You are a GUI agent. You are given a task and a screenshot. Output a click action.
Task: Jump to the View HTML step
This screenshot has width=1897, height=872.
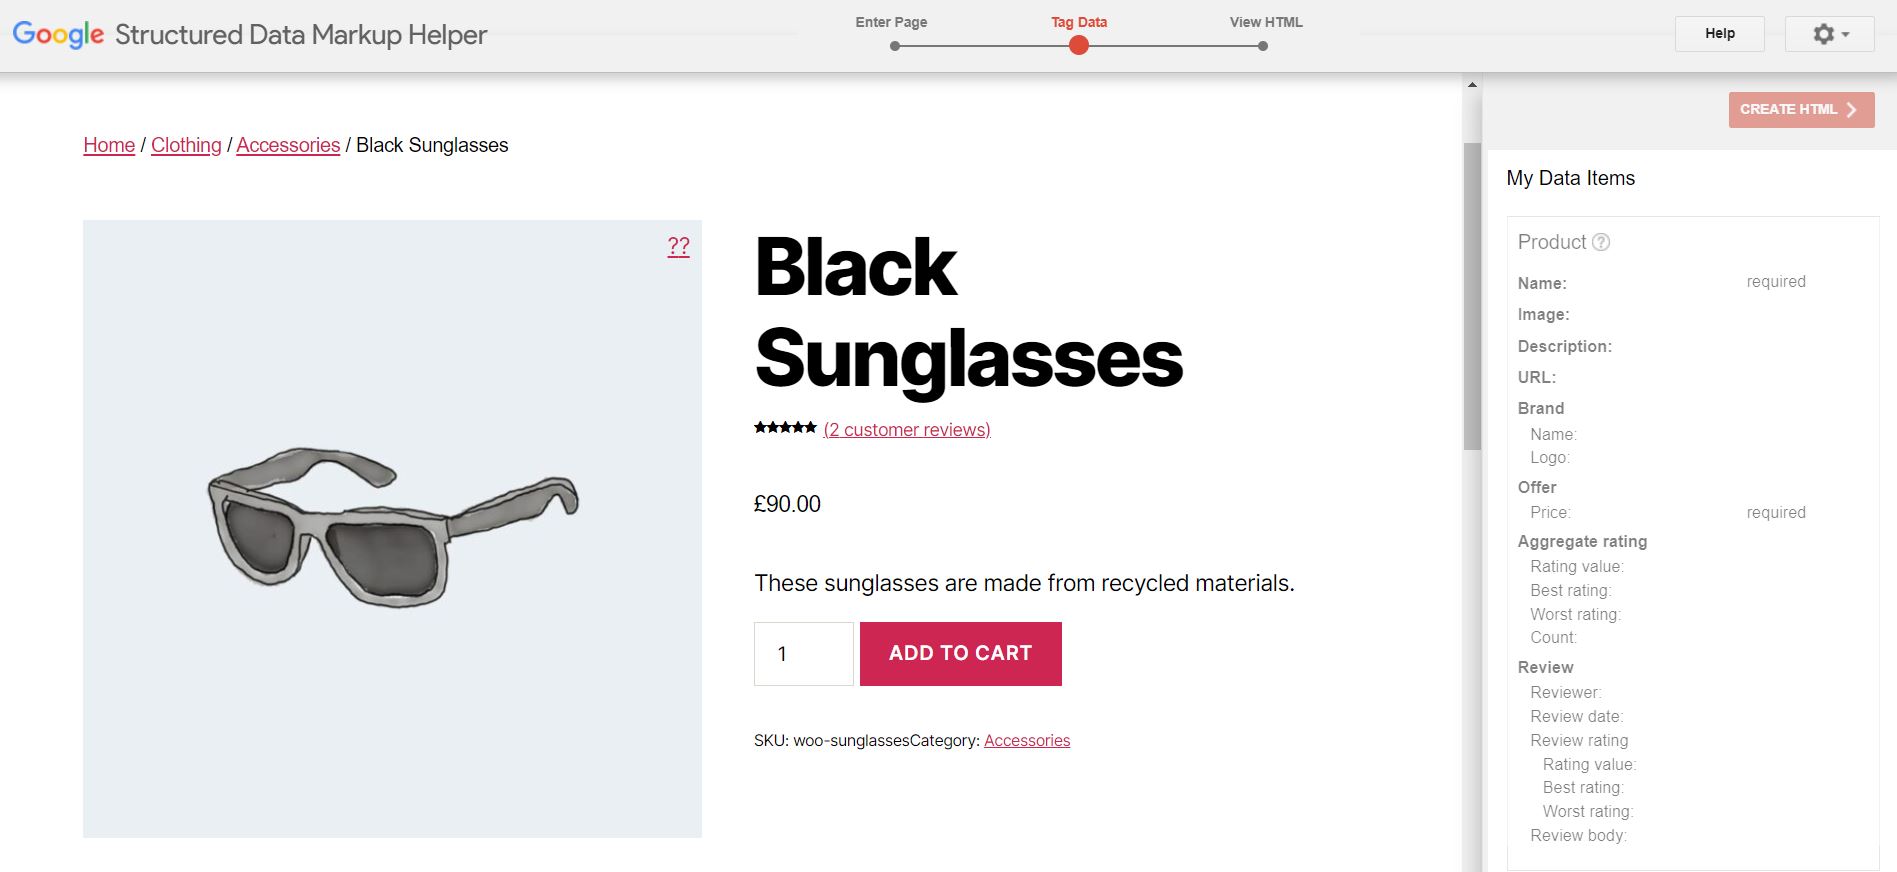tap(1263, 45)
